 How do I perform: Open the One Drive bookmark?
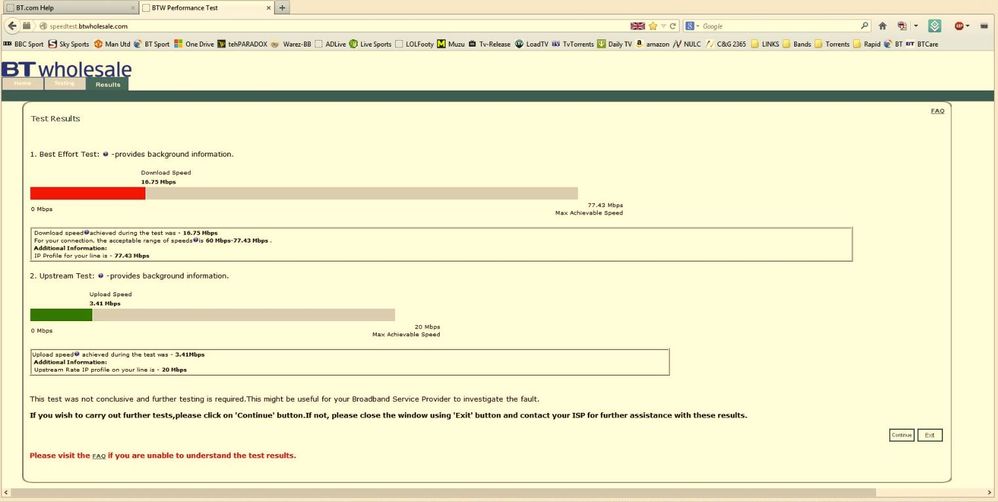[194, 44]
